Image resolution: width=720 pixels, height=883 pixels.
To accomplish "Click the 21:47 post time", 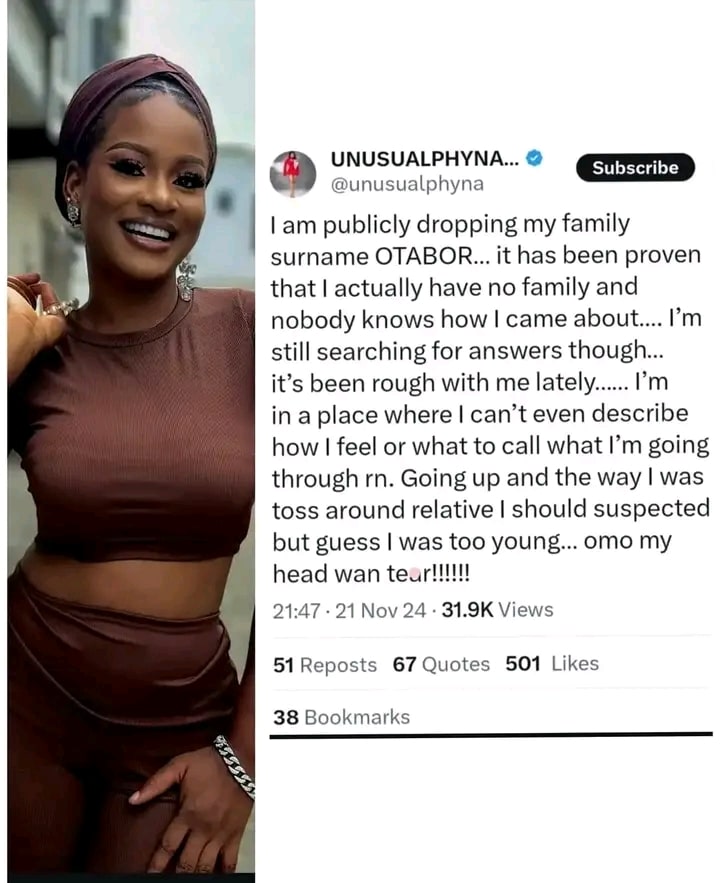I will [x=296, y=610].
